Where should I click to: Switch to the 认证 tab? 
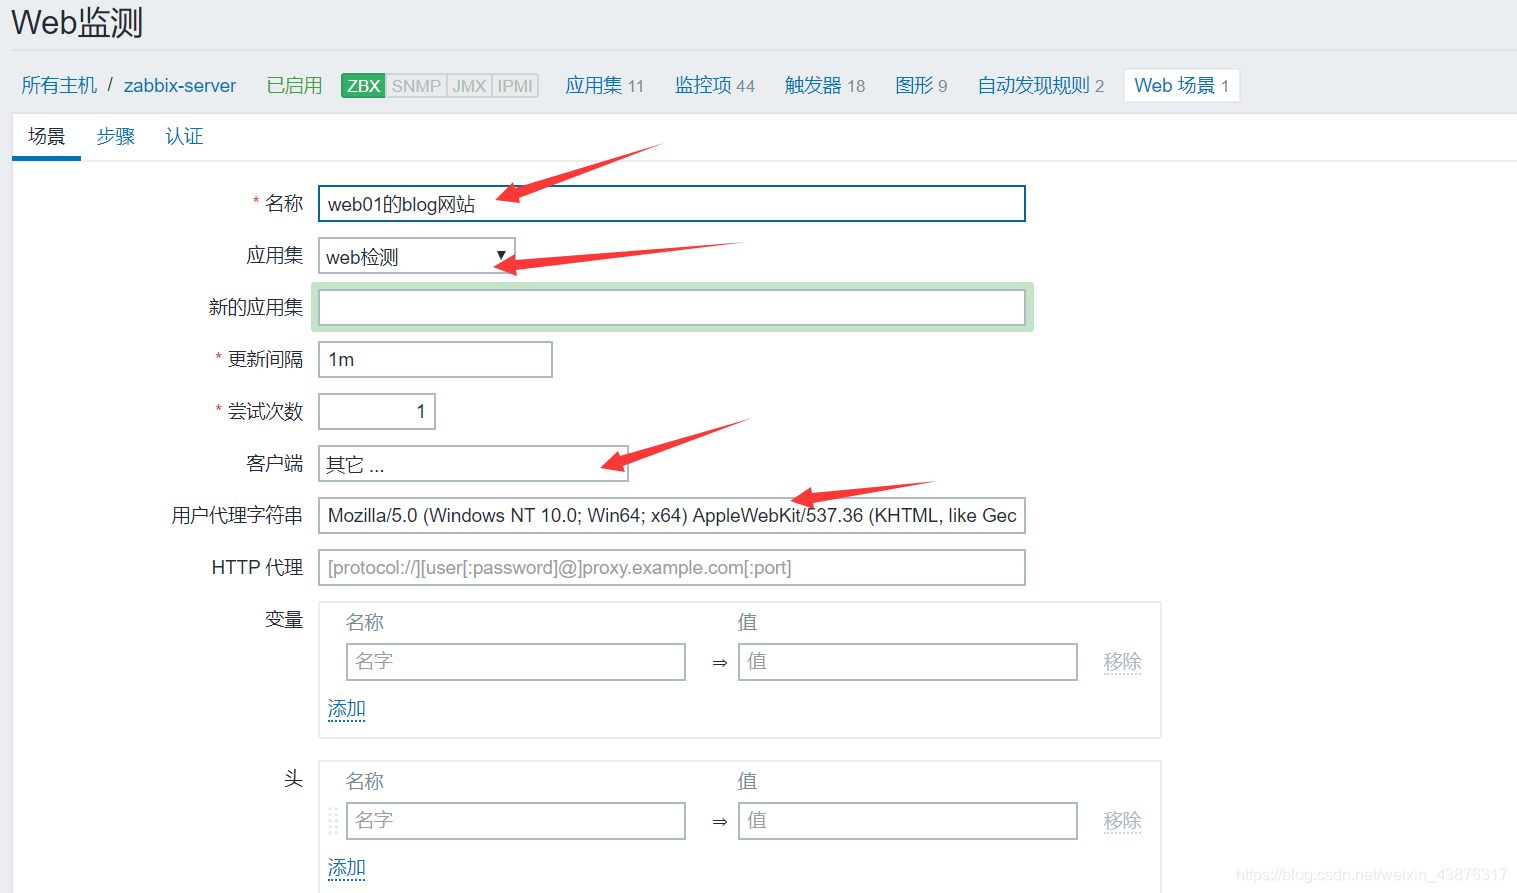(184, 137)
